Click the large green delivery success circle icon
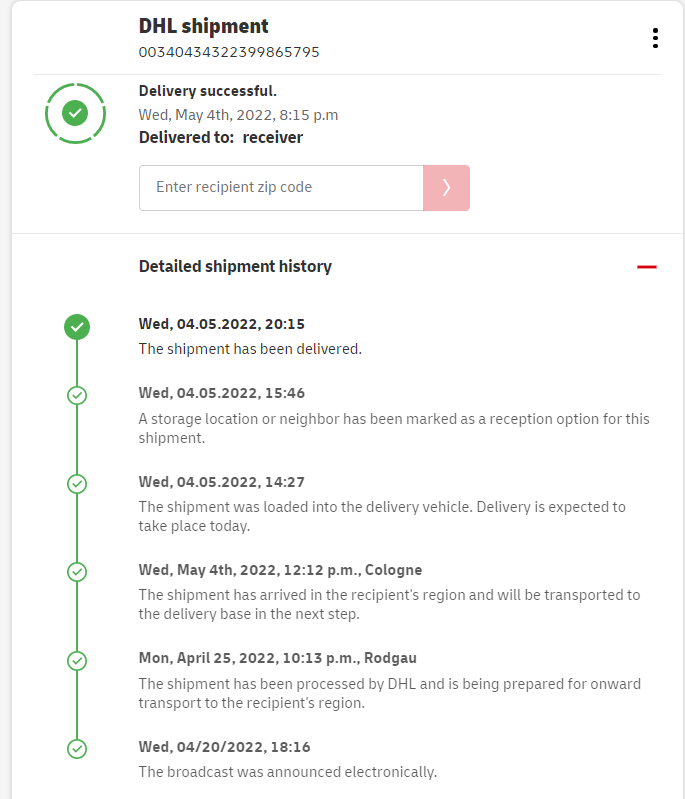This screenshot has height=799, width=685. [x=75, y=113]
